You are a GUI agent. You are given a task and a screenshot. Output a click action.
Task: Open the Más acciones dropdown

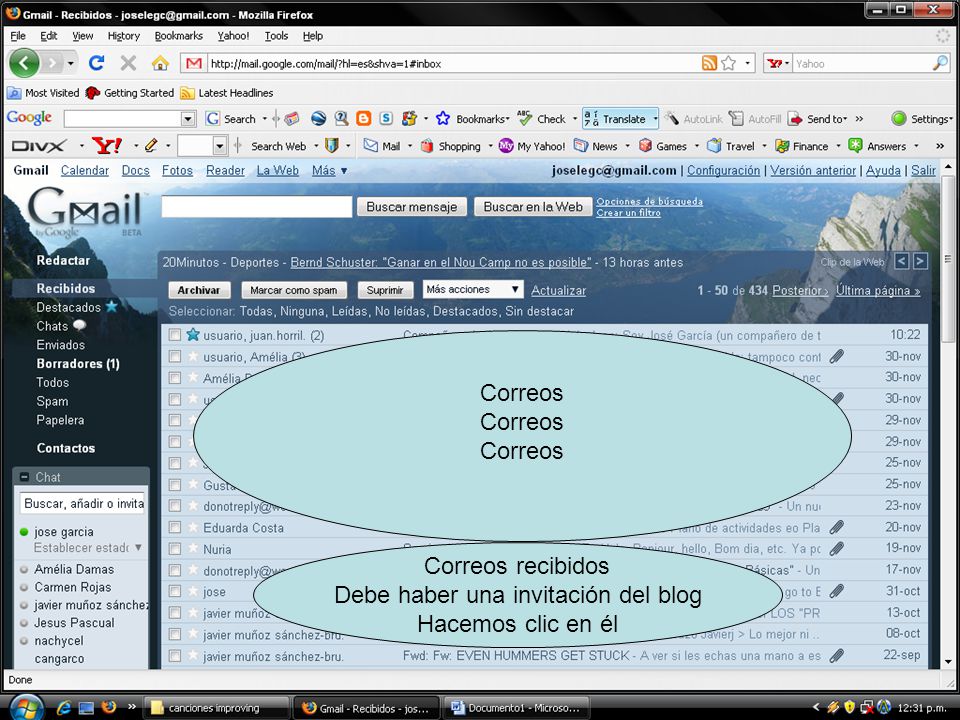[x=473, y=289]
